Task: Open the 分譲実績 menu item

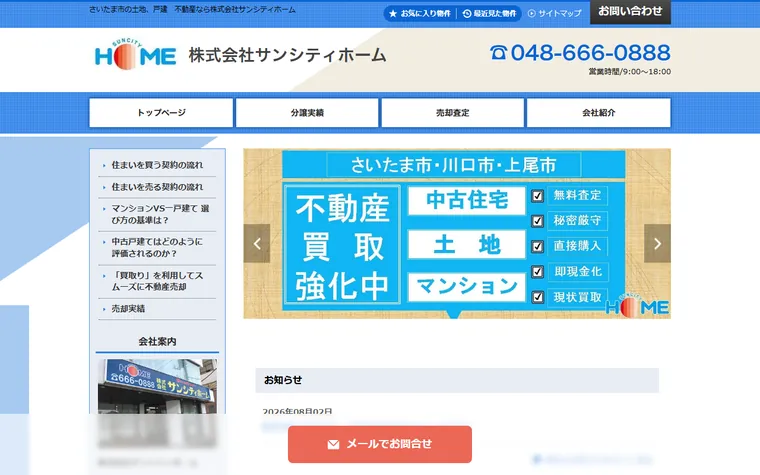Action: [307, 112]
